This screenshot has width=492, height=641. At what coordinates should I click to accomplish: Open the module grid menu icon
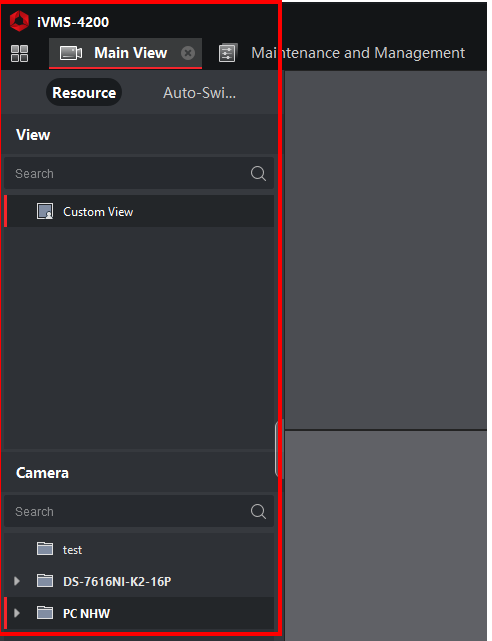(19, 53)
